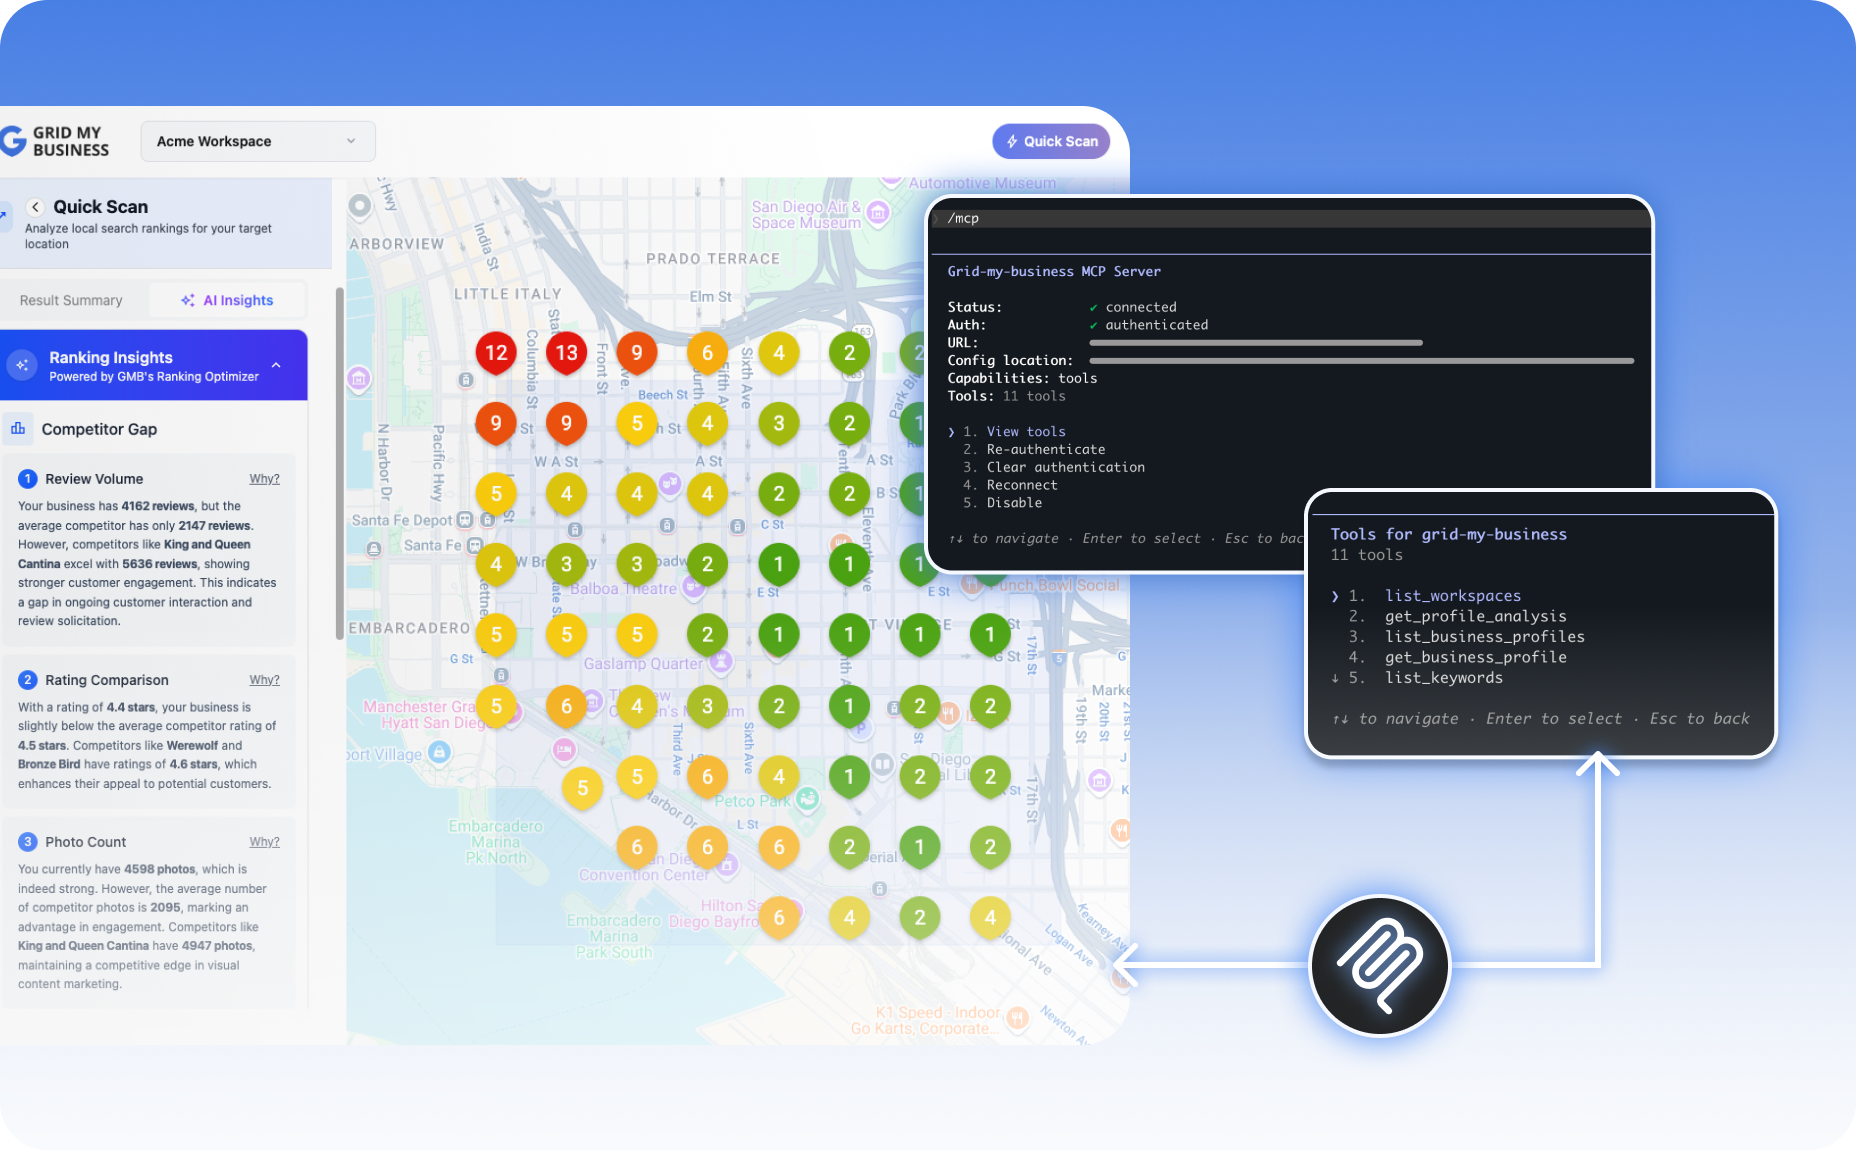This screenshot has width=1856, height=1150.
Task: Open the AI Insights tab
Action: [227, 300]
